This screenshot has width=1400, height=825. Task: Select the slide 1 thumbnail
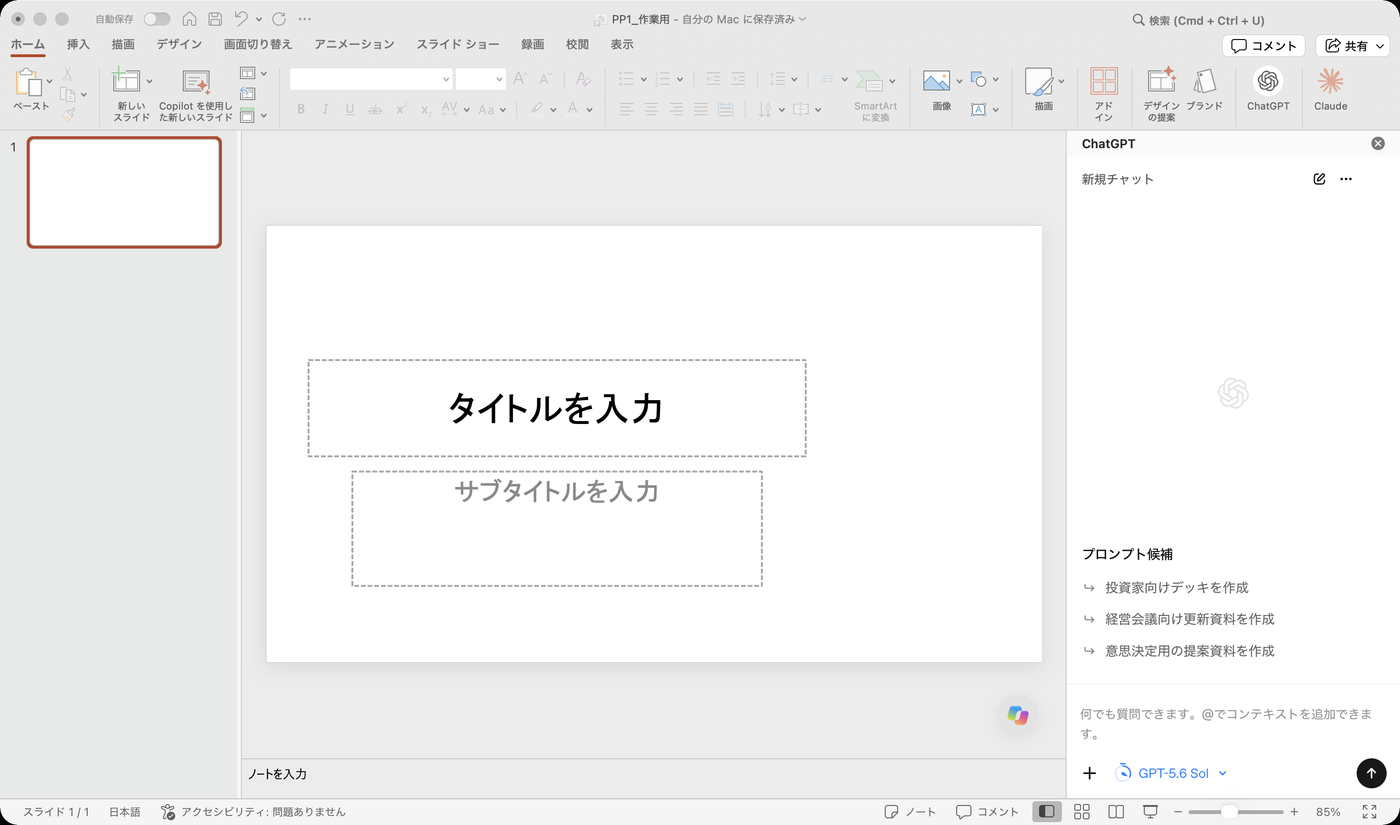pos(124,192)
